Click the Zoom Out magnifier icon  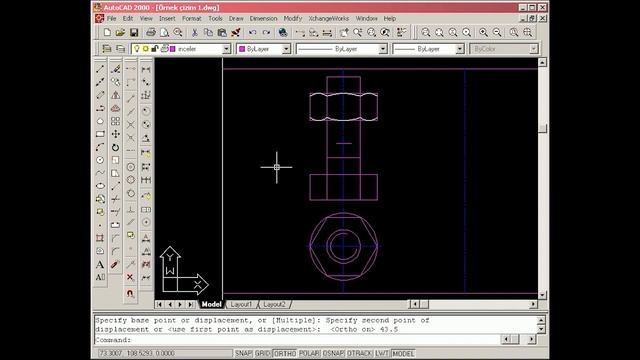[497, 32]
